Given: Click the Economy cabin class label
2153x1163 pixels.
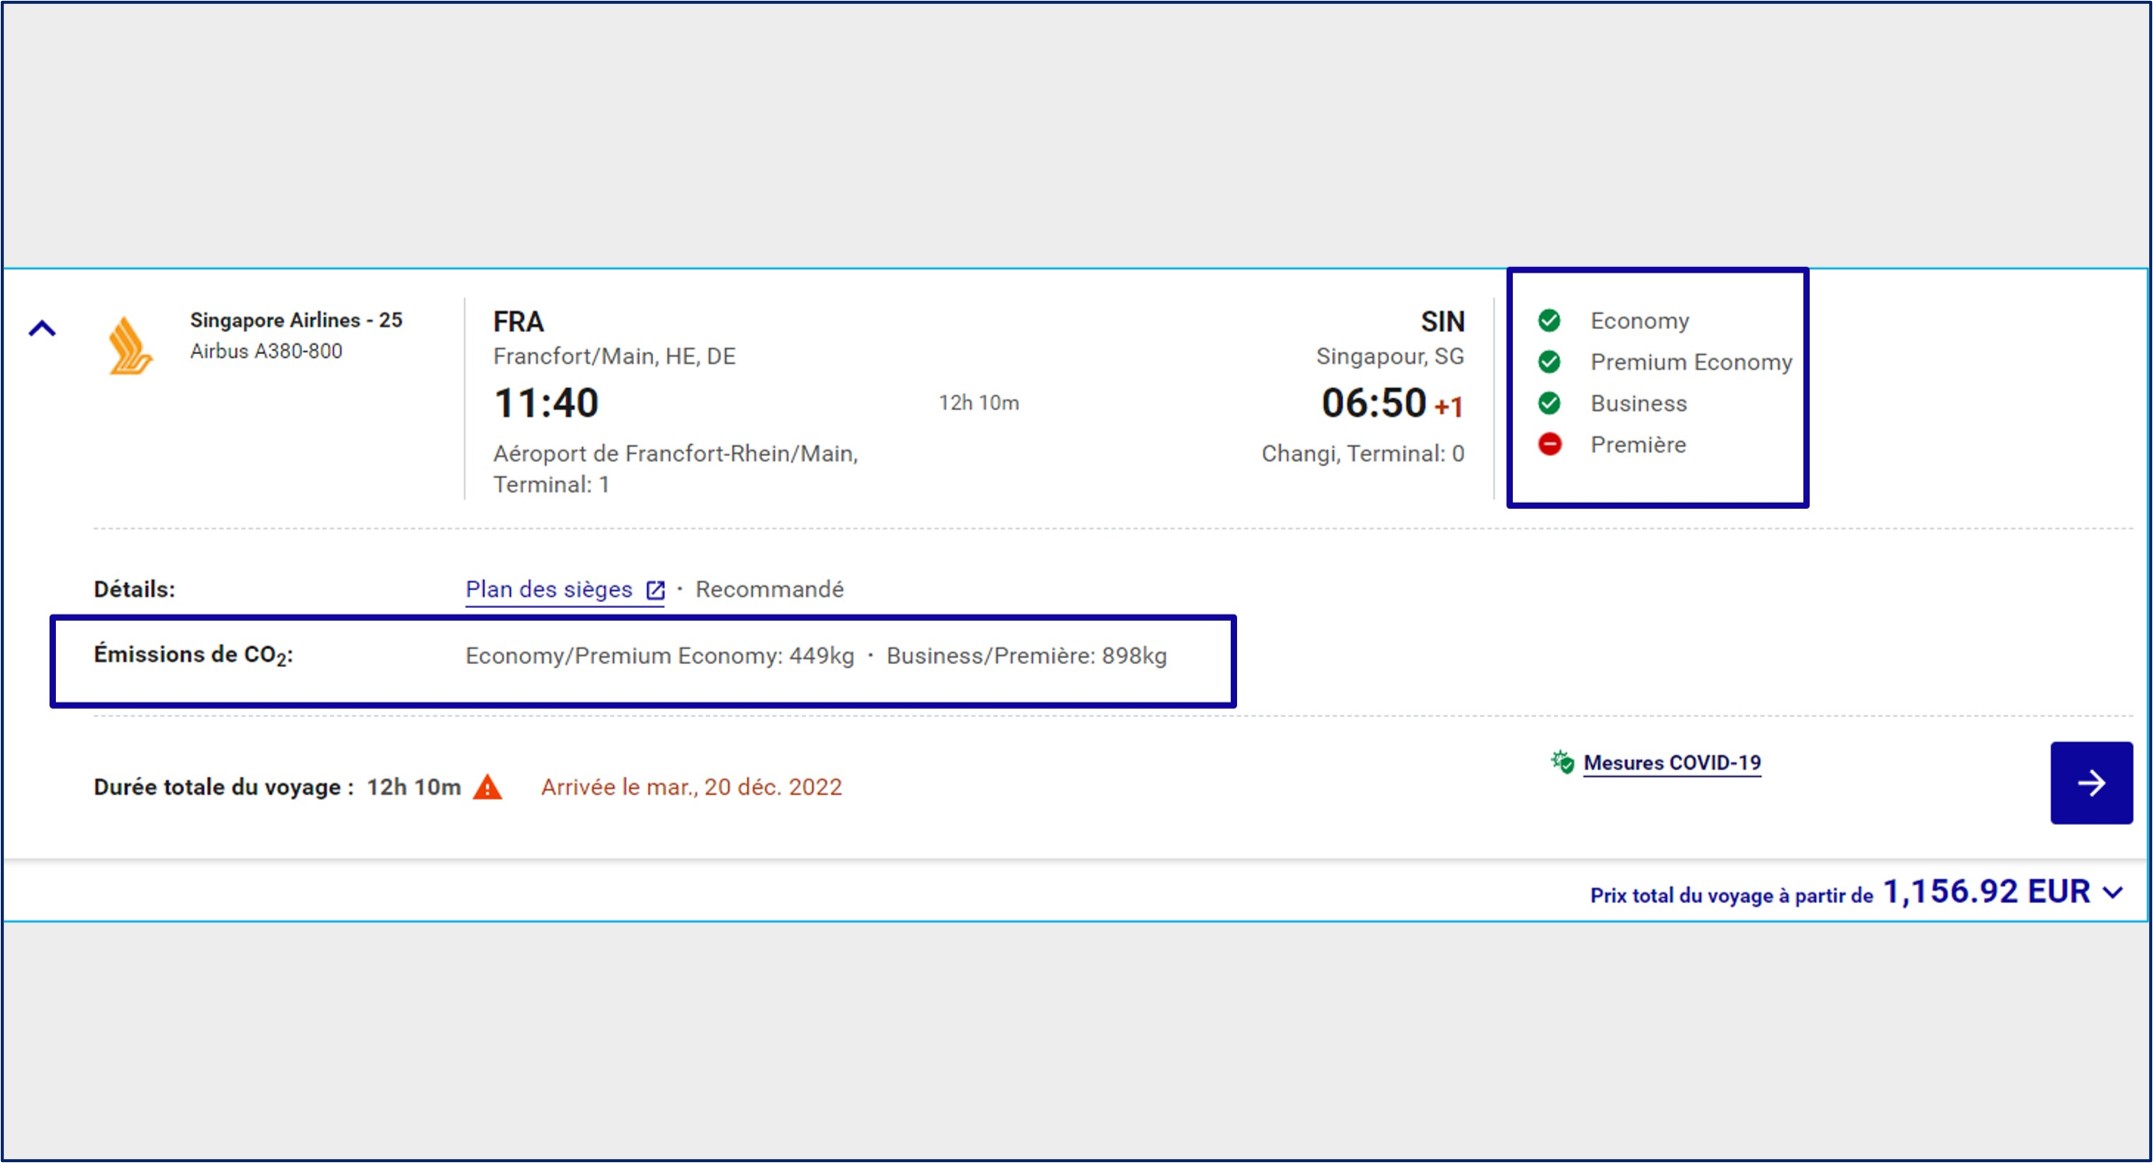Looking at the screenshot, I should [1639, 321].
